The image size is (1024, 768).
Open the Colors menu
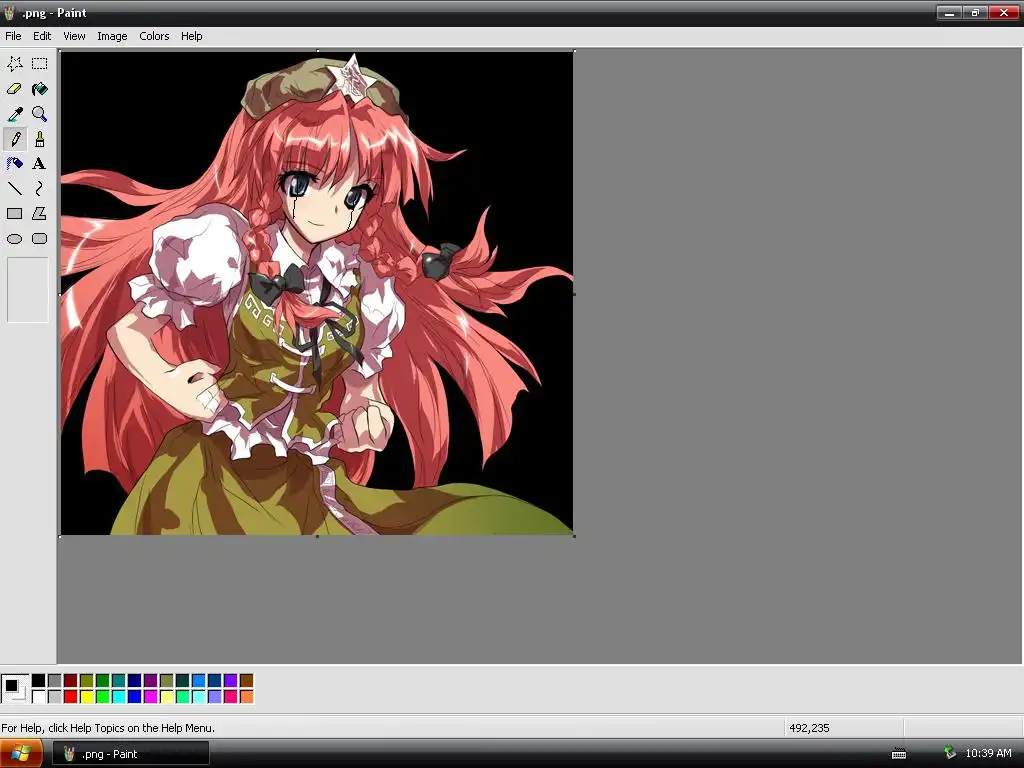click(x=154, y=36)
